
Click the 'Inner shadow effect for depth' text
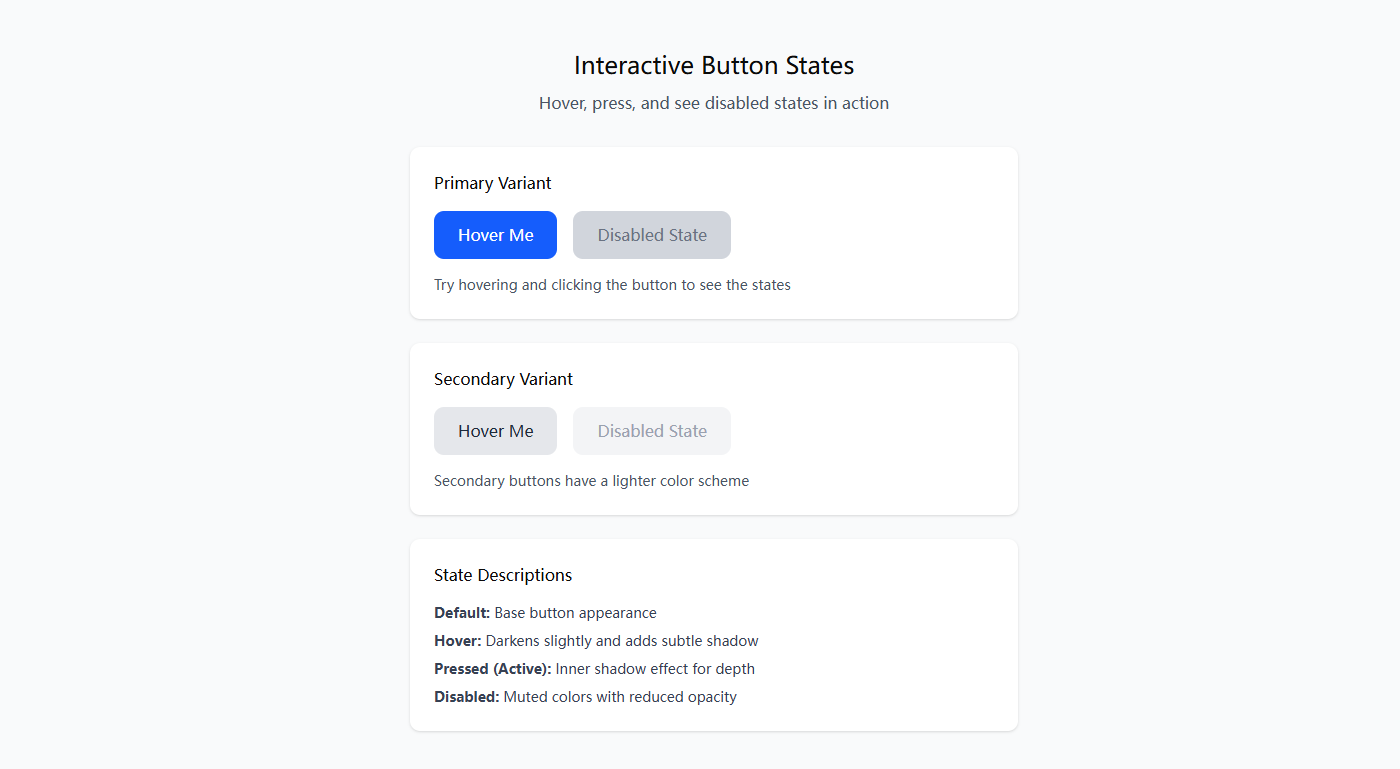pyautogui.click(x=655, y=669)
